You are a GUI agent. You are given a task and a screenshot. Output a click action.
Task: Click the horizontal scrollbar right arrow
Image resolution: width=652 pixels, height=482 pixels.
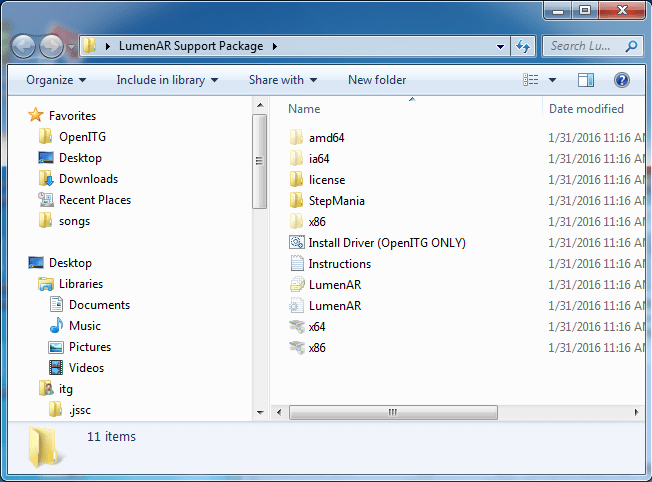(x=637, y=412)
